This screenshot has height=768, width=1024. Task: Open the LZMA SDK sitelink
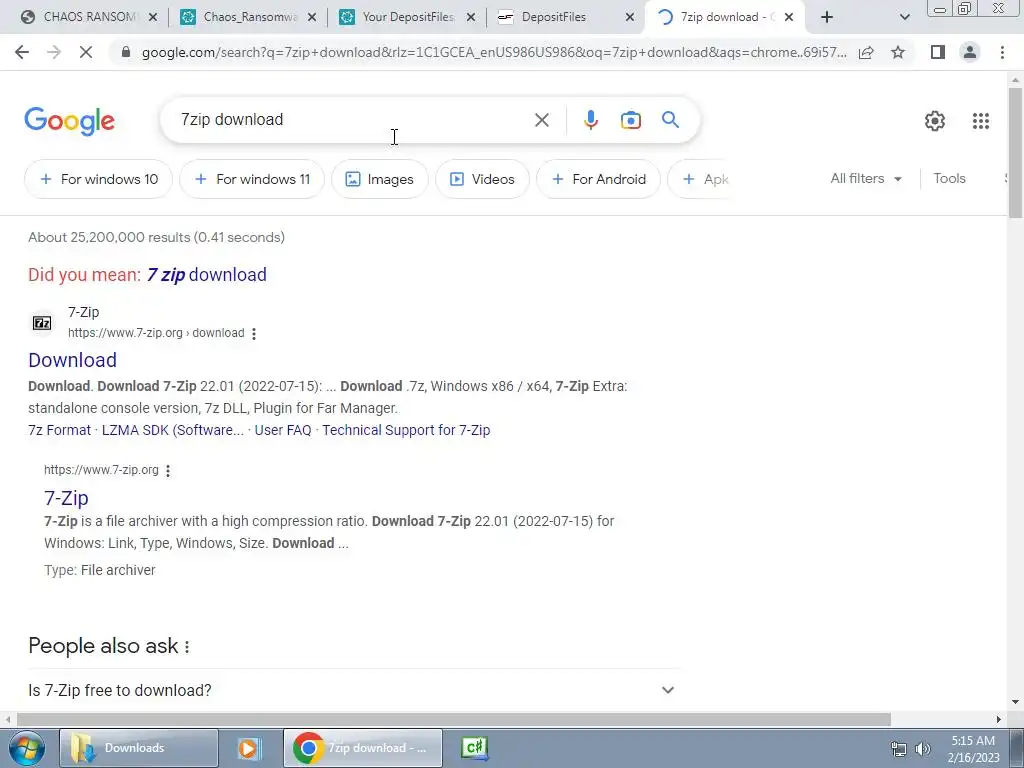[x=172, y=430]
